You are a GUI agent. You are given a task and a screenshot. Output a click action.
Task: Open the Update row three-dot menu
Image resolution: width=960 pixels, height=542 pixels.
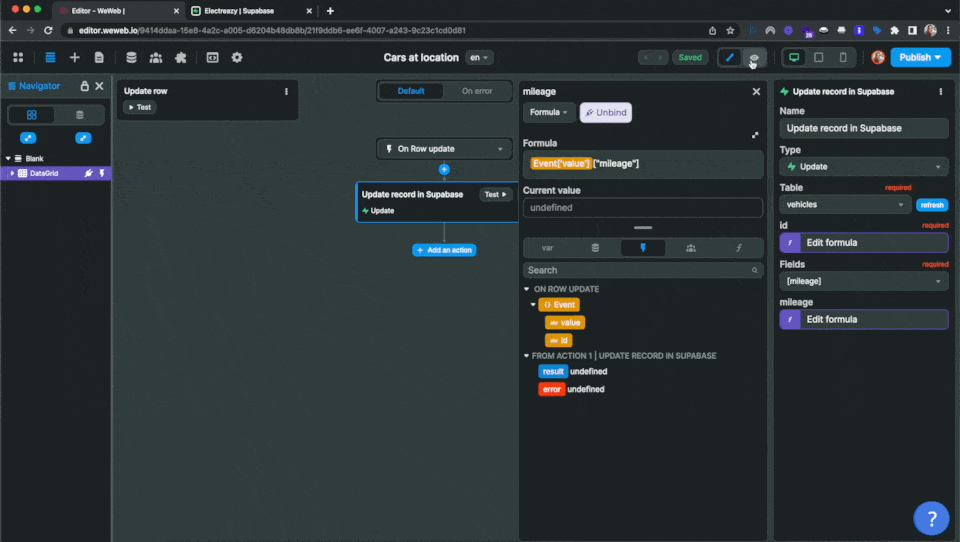(x=286, y=92)
